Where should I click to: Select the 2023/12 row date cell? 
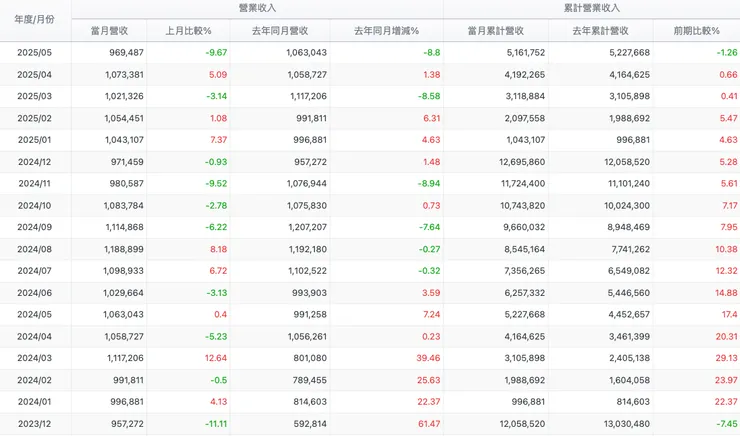pos(34,424)
